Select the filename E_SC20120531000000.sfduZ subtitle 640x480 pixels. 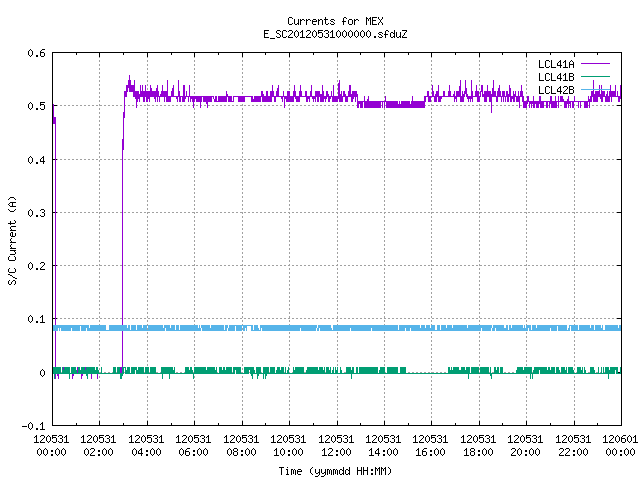[335, 34]
